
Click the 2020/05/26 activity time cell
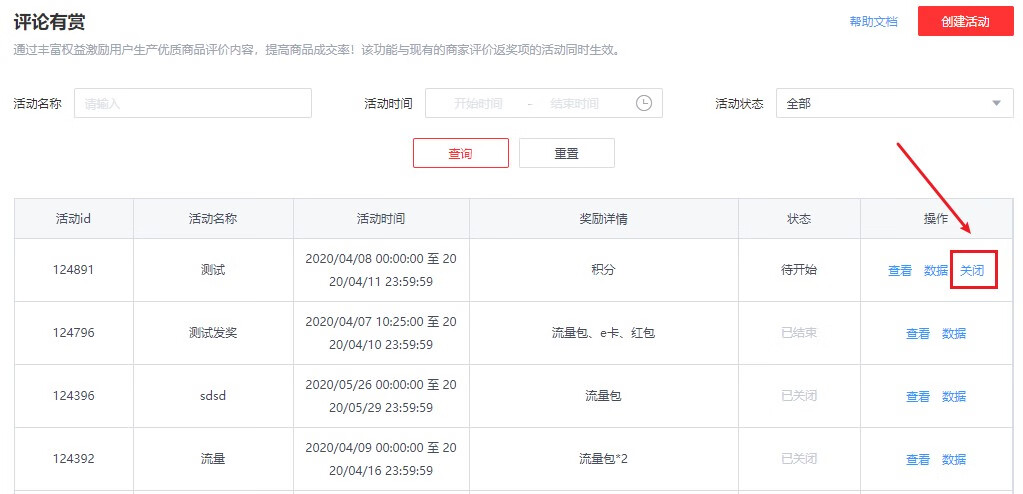click(381, 396)
